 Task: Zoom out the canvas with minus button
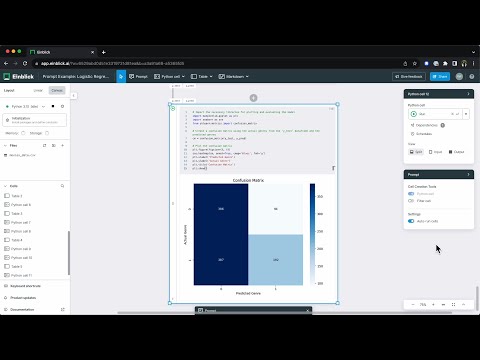point(413,305)
